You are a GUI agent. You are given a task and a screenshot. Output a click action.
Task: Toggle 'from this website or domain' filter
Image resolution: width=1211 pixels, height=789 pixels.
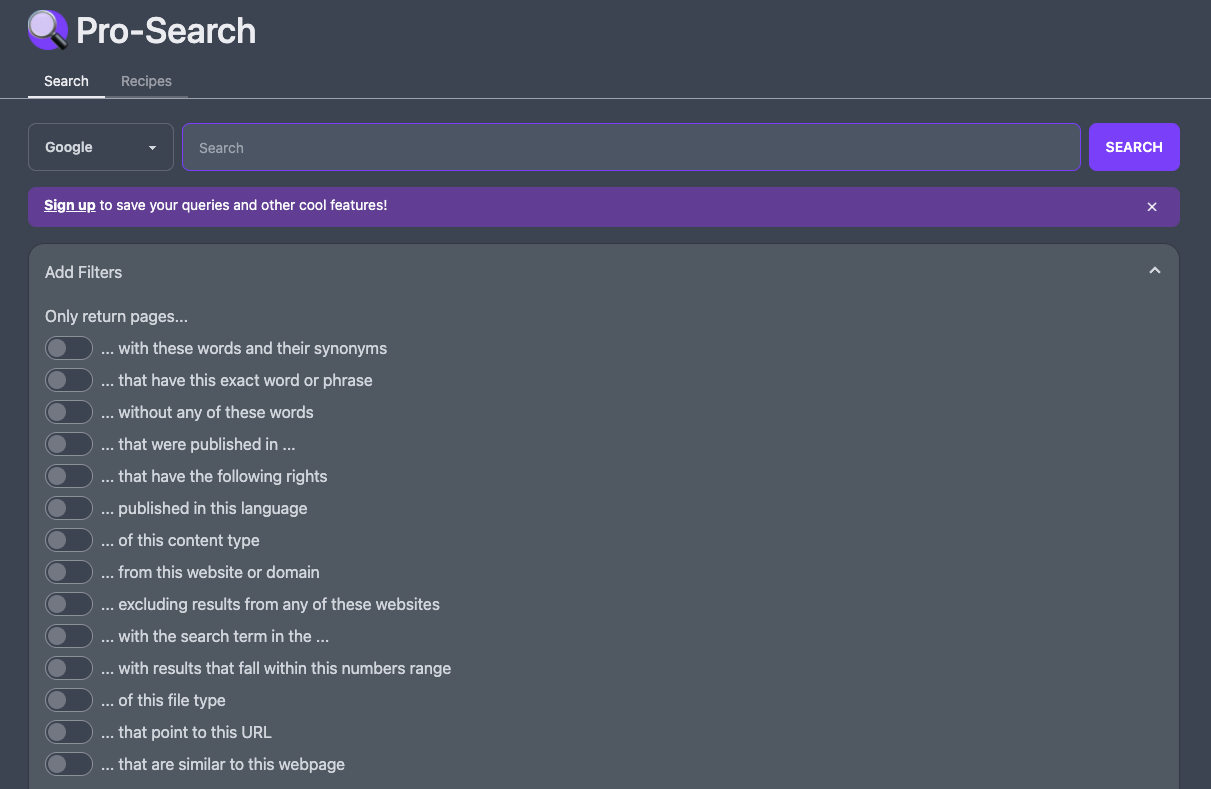(x=68, y=571)
